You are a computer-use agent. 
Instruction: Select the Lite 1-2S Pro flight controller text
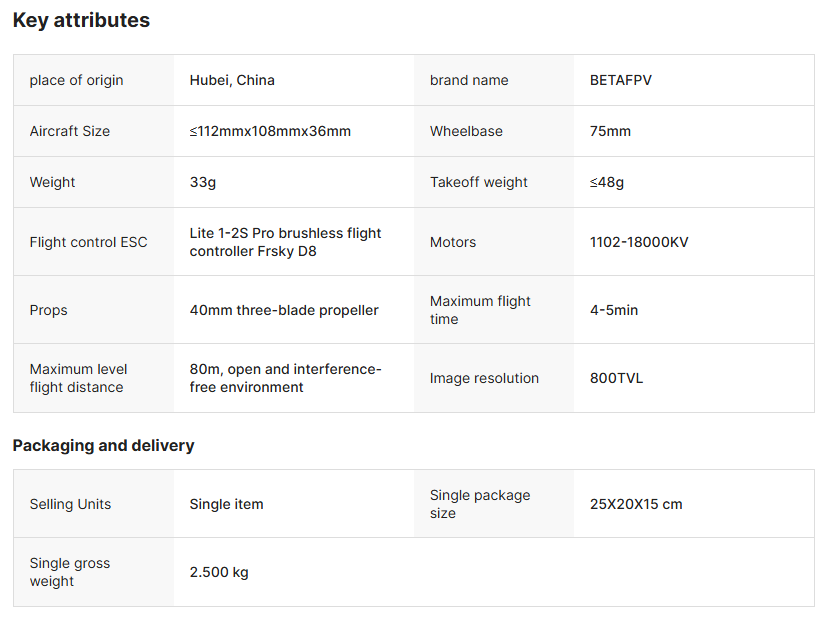coord(285,242)
